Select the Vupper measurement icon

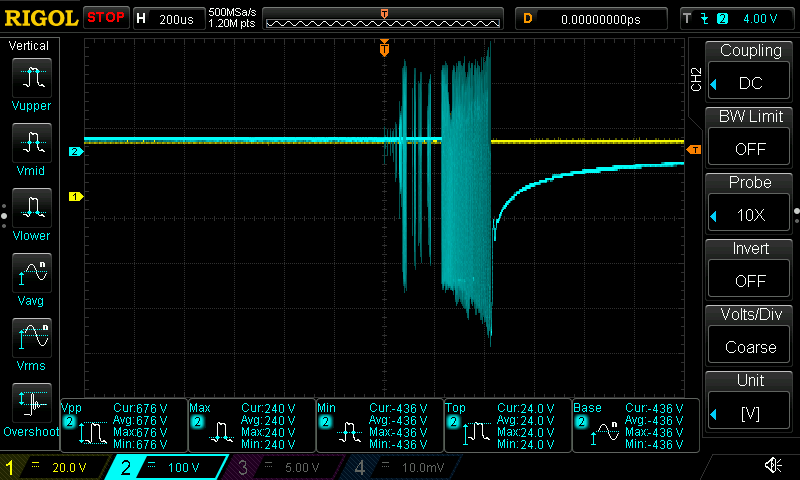pyautogui.click(x=32, y=78)
